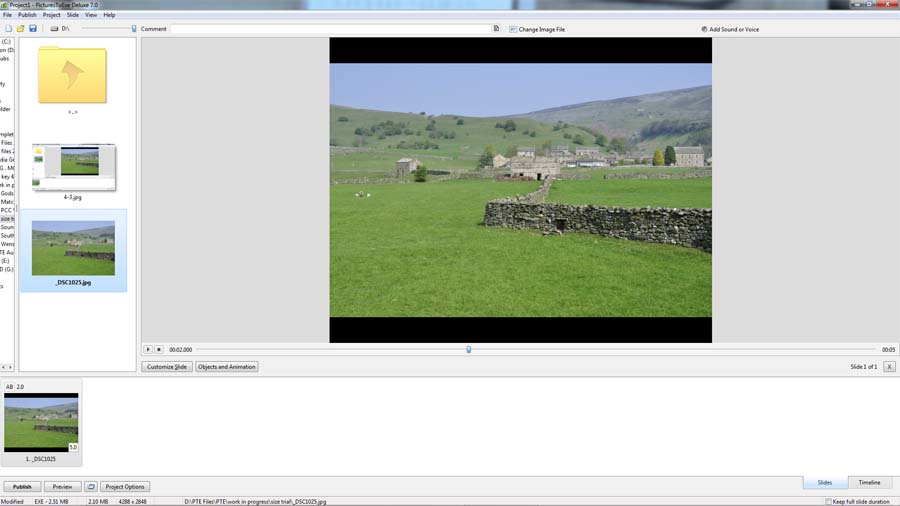This screenshot has width=900, height=506.
Task: Open Objects and Animation editor
Action: [x=227, y=367]
